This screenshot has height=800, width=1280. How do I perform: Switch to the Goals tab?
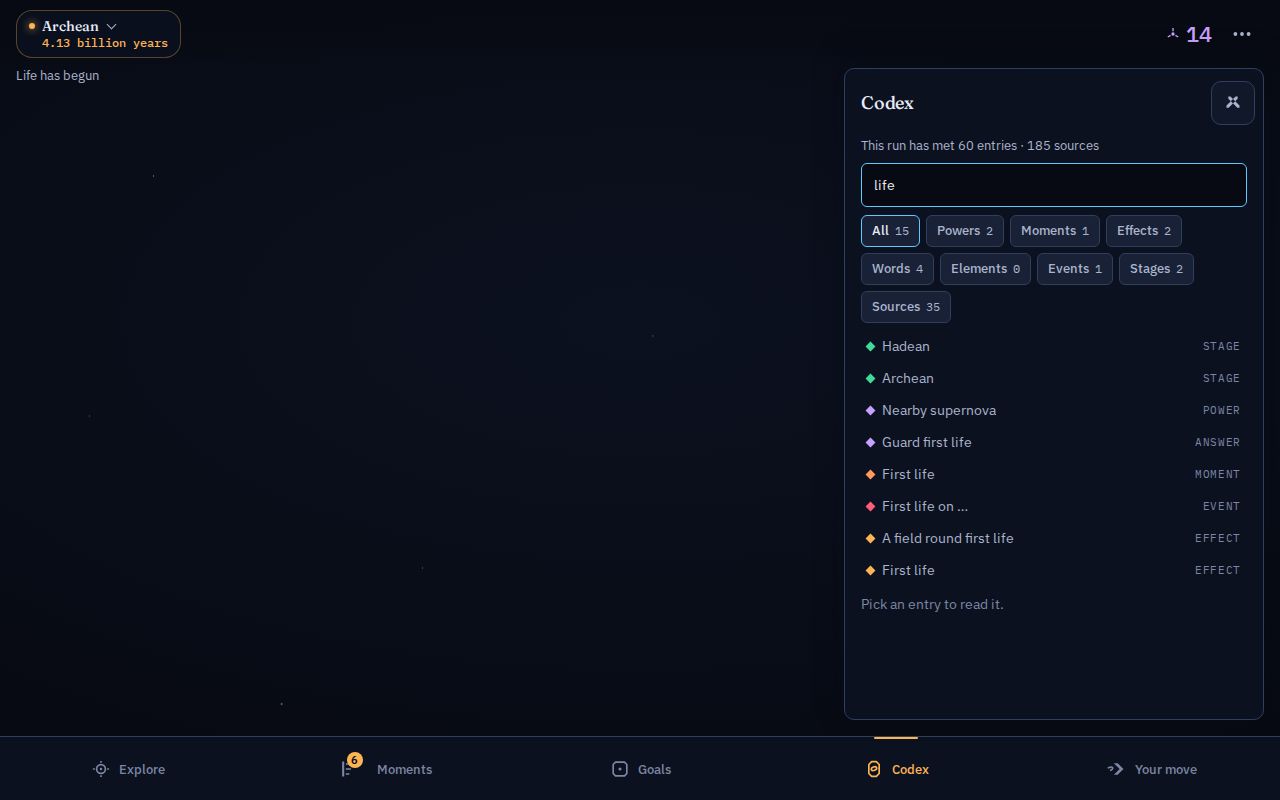640,769
